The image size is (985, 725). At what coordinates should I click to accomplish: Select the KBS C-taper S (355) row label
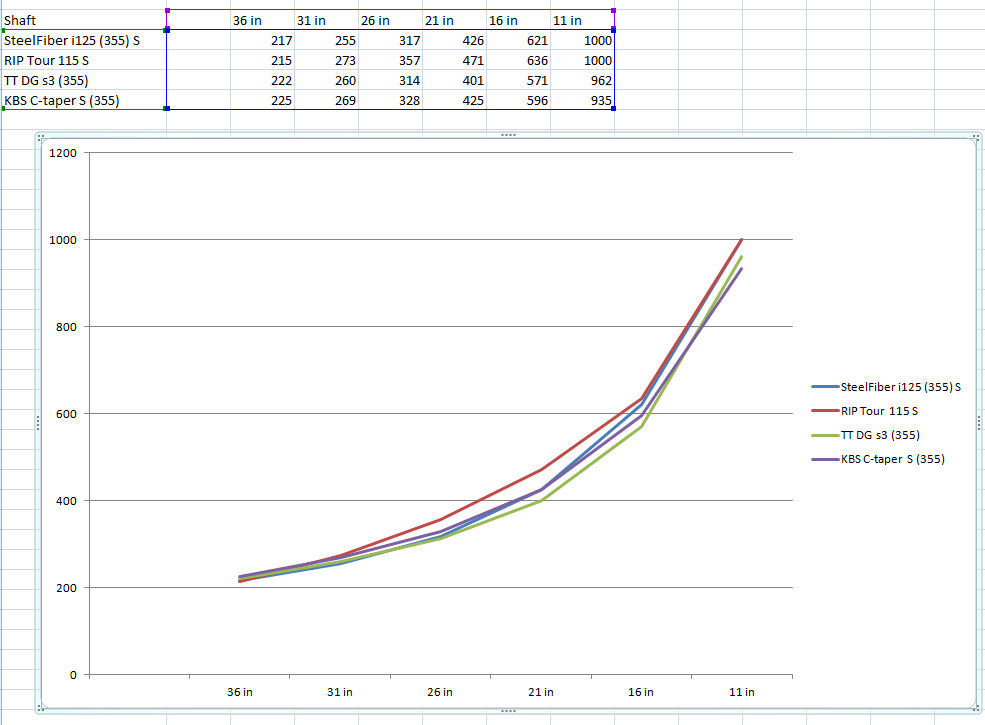coord(84,101)
